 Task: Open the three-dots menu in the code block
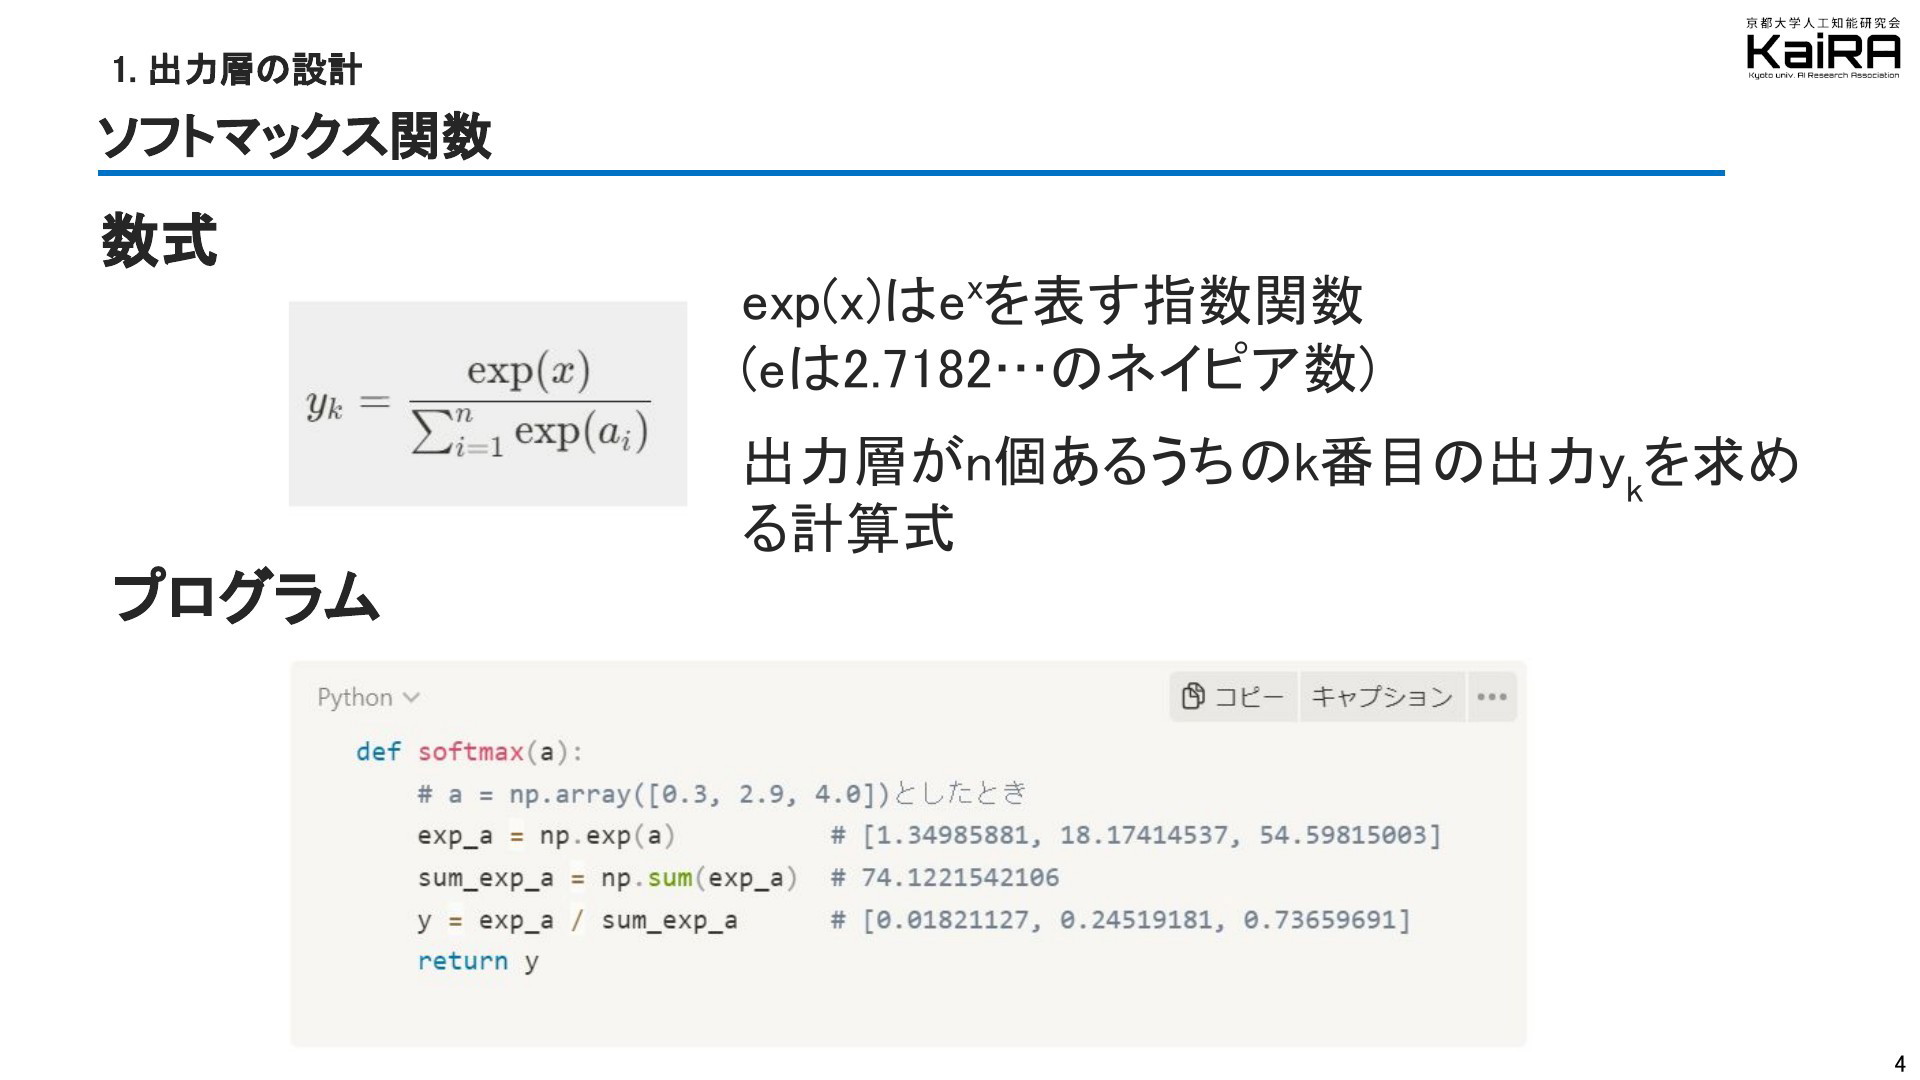click(x=1491, y=697)
